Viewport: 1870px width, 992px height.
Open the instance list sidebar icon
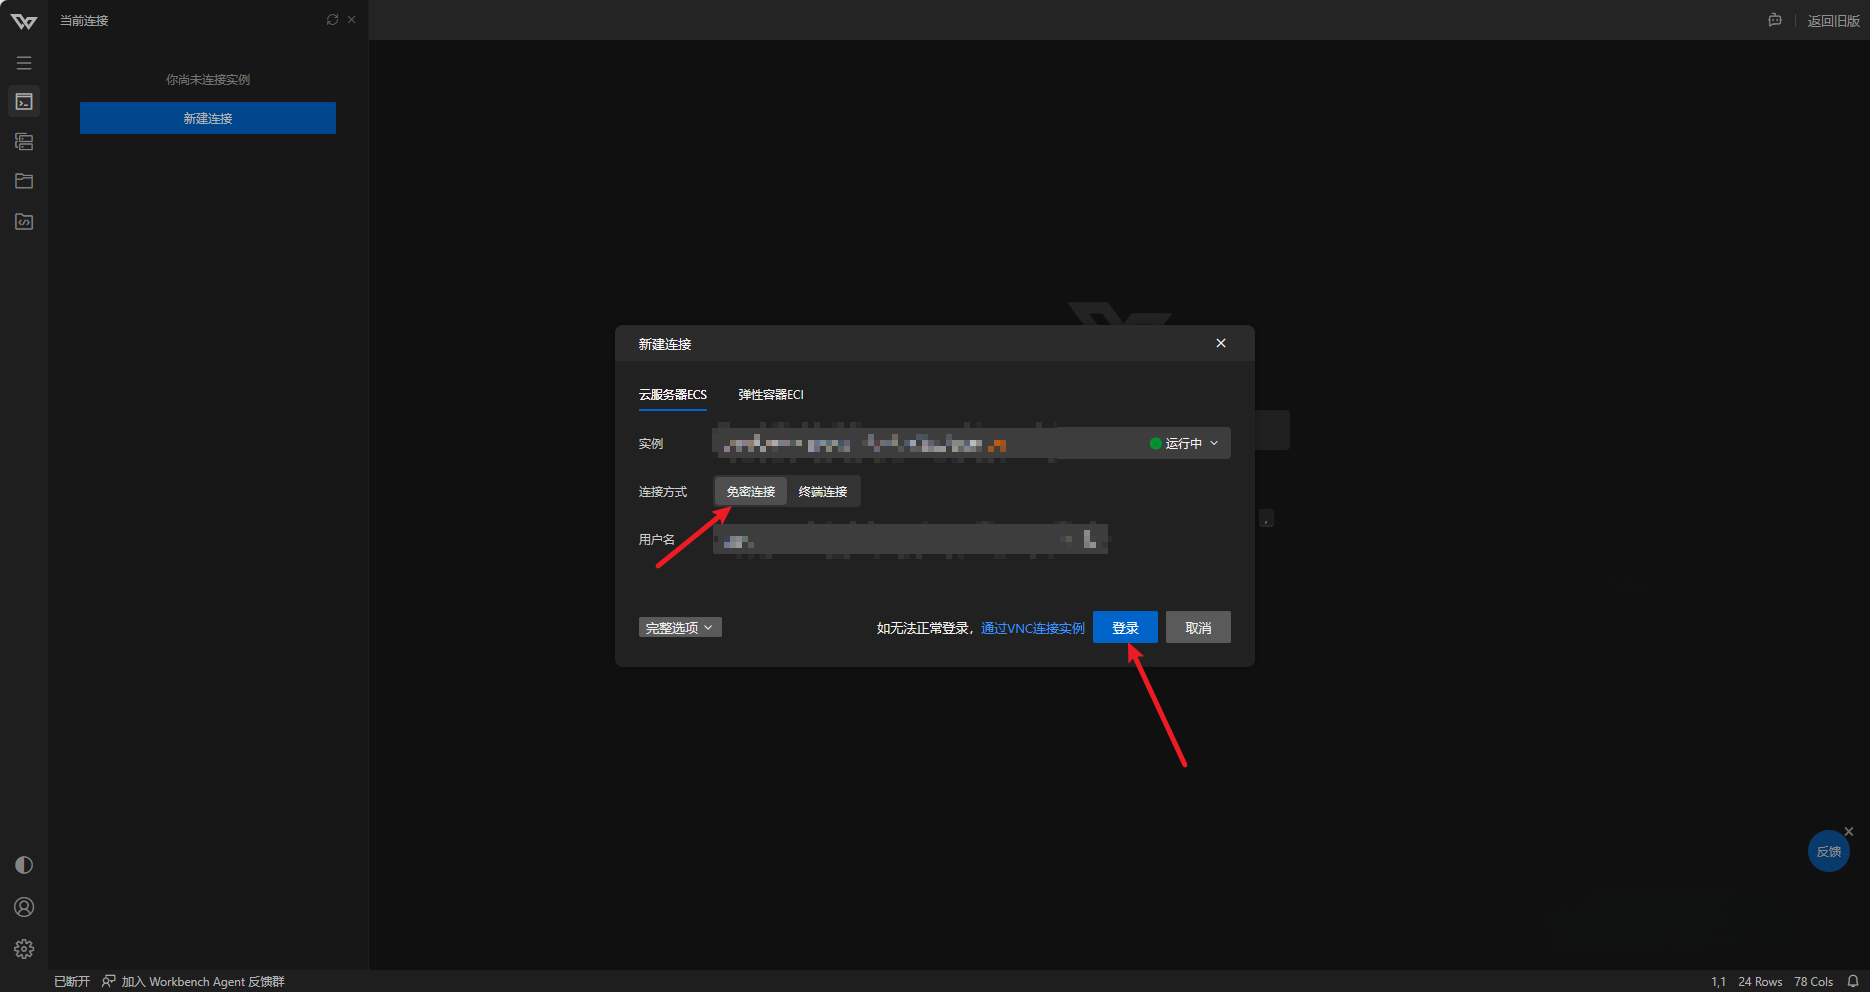[x=24, y=142]
